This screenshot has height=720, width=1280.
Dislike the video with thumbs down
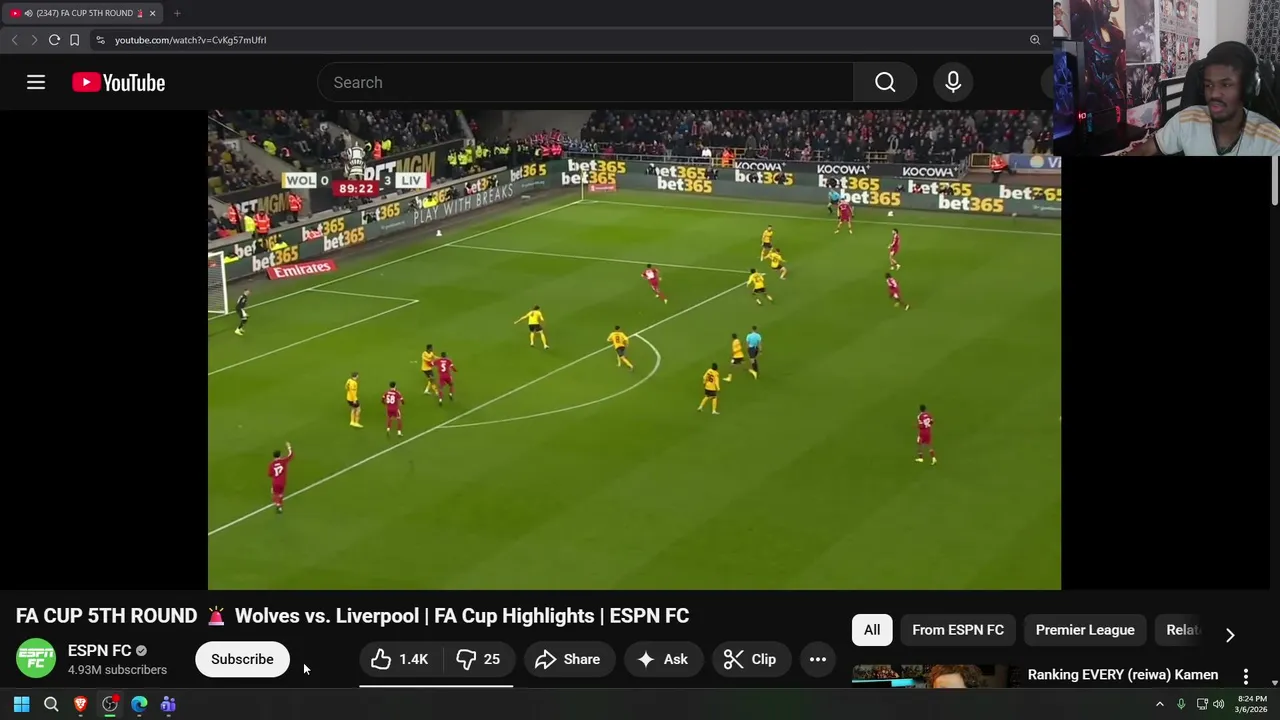pyautogui.click(x=478, y=659)
